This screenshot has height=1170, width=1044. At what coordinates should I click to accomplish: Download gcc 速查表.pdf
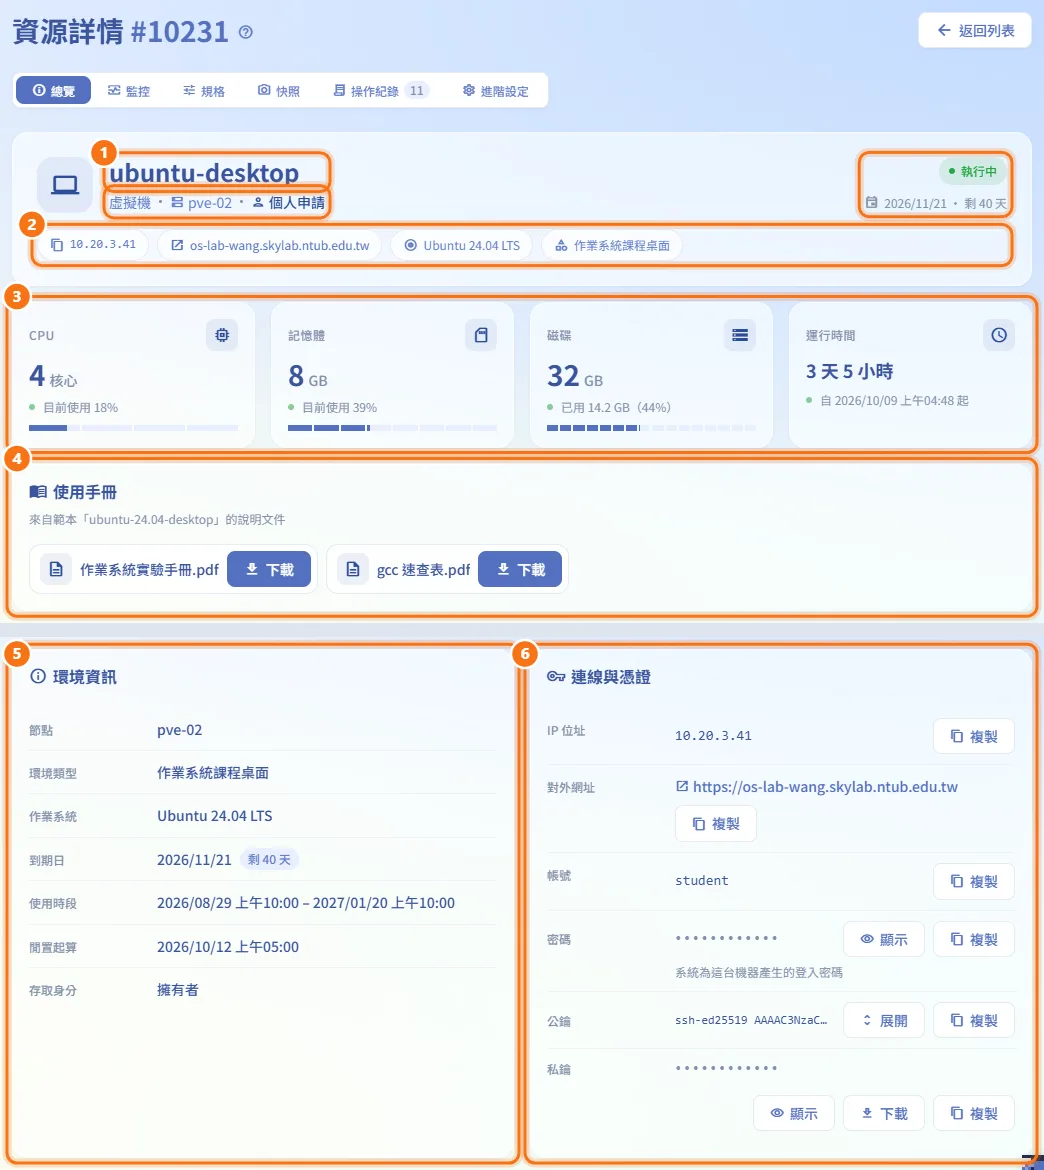(x=520, y=569)
